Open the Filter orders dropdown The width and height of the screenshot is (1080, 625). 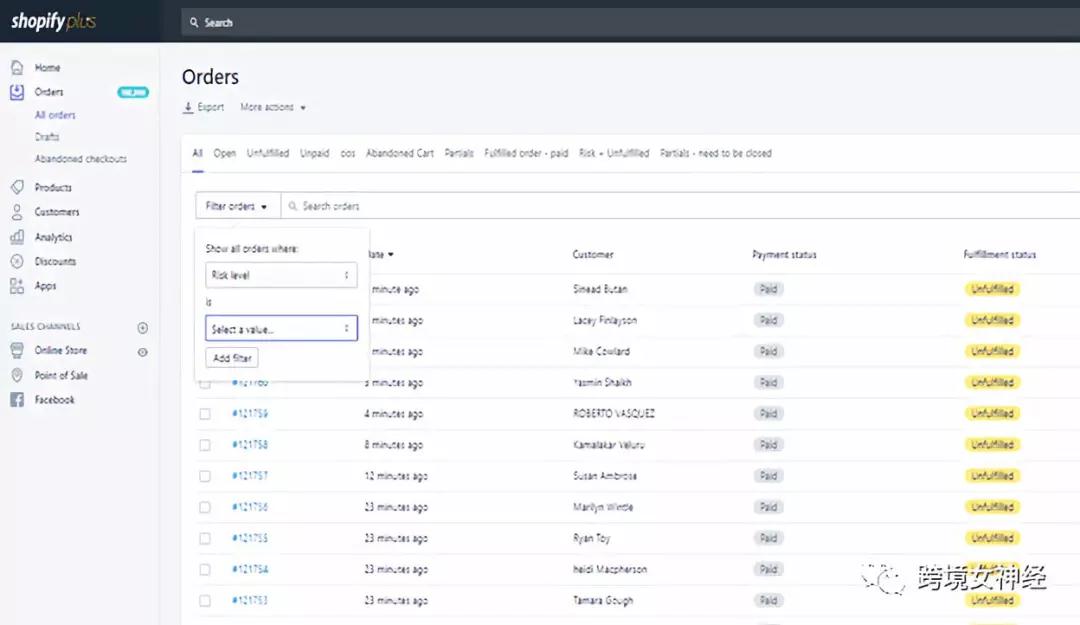point(237,206)
